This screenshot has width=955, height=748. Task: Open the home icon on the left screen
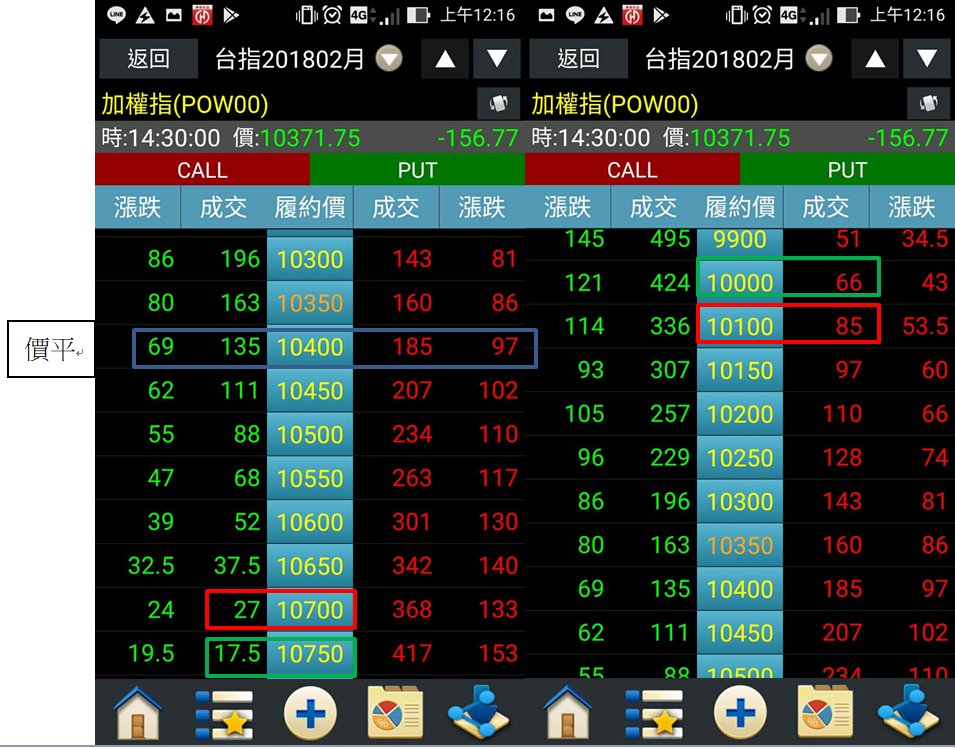[x=138, y=712]
